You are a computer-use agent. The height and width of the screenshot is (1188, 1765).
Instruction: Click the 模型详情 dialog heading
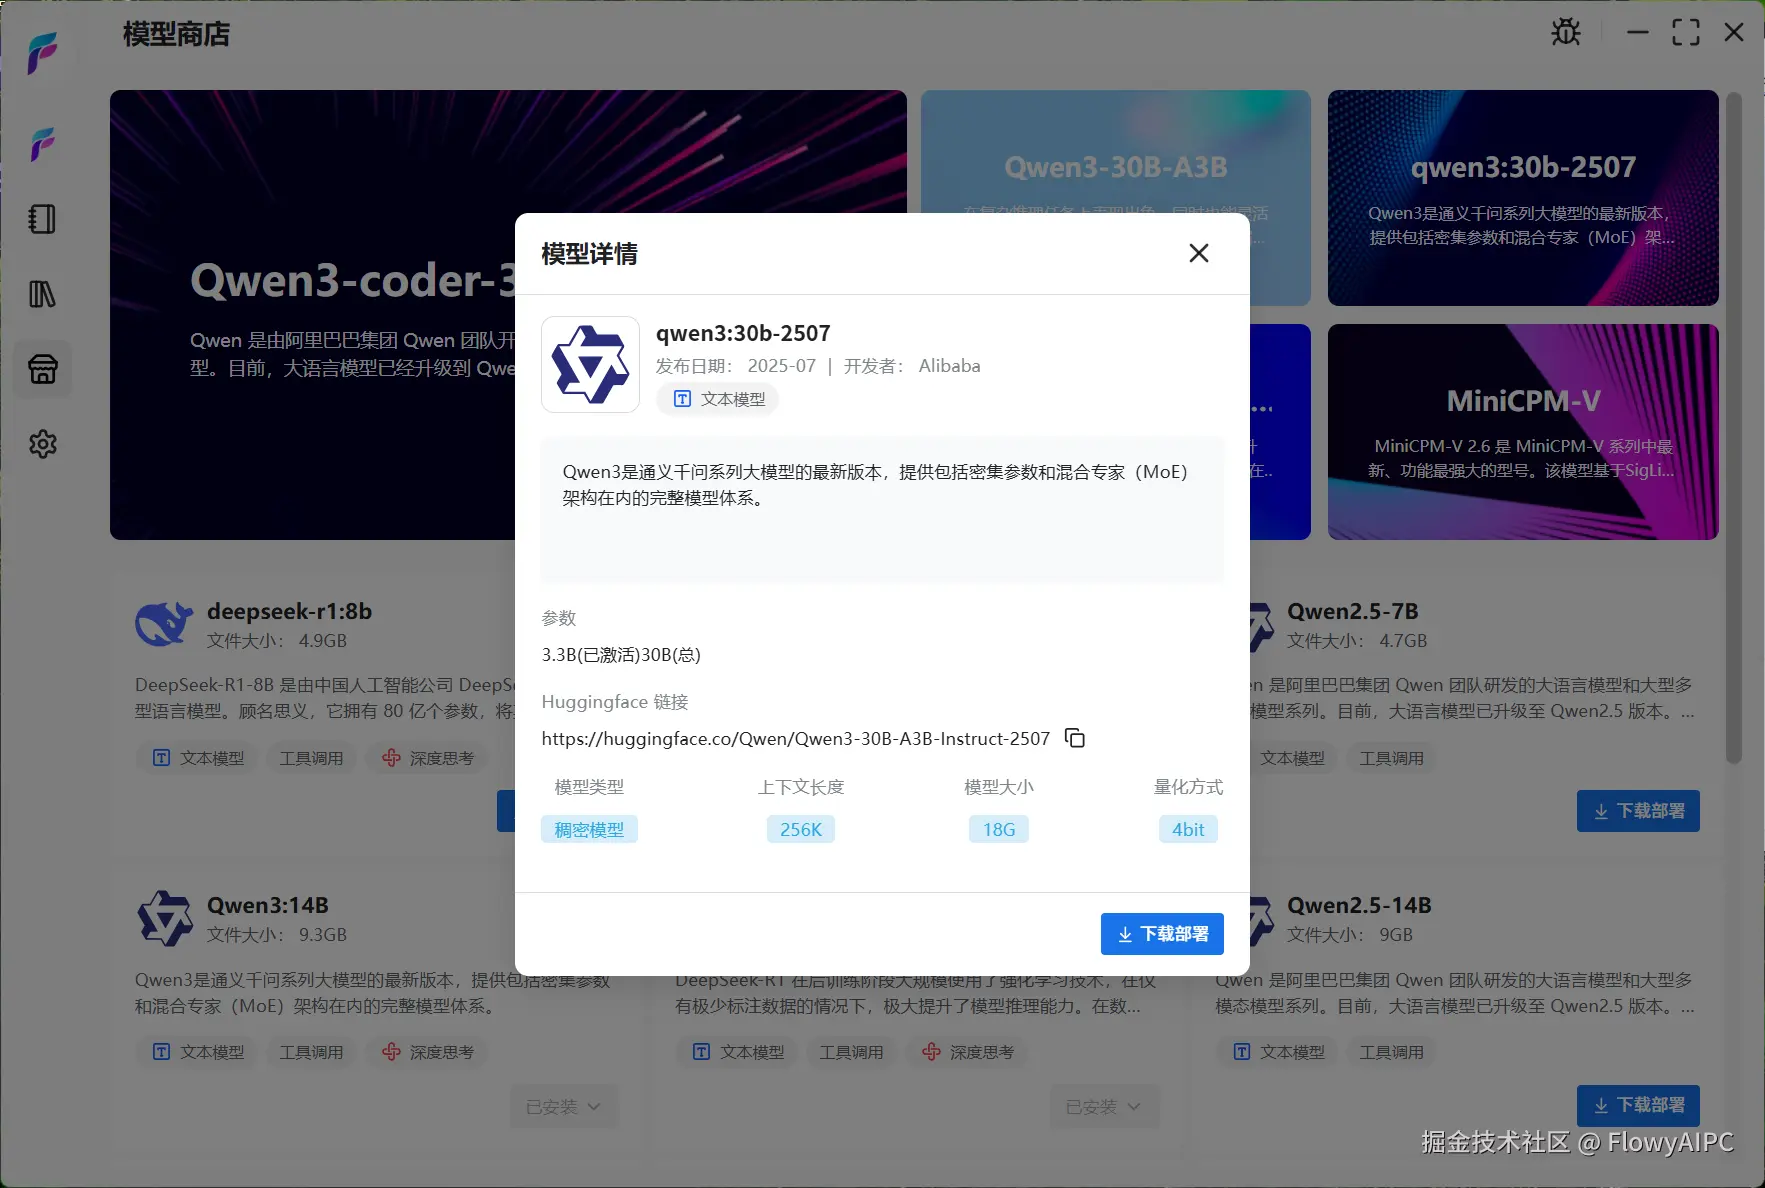590,254
